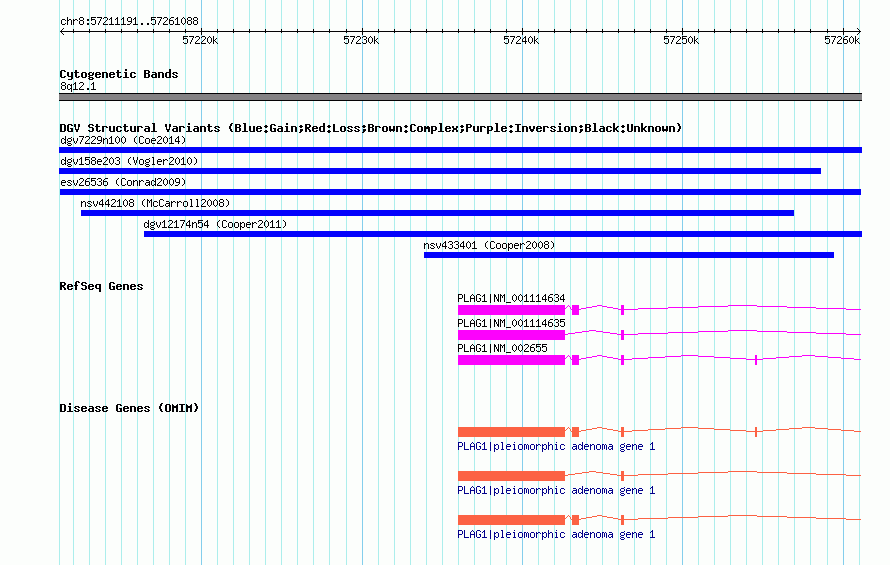Click the 57240k ruler tick label
The image size is (890, 565).
pyautogui.click(x=521, y=40)
